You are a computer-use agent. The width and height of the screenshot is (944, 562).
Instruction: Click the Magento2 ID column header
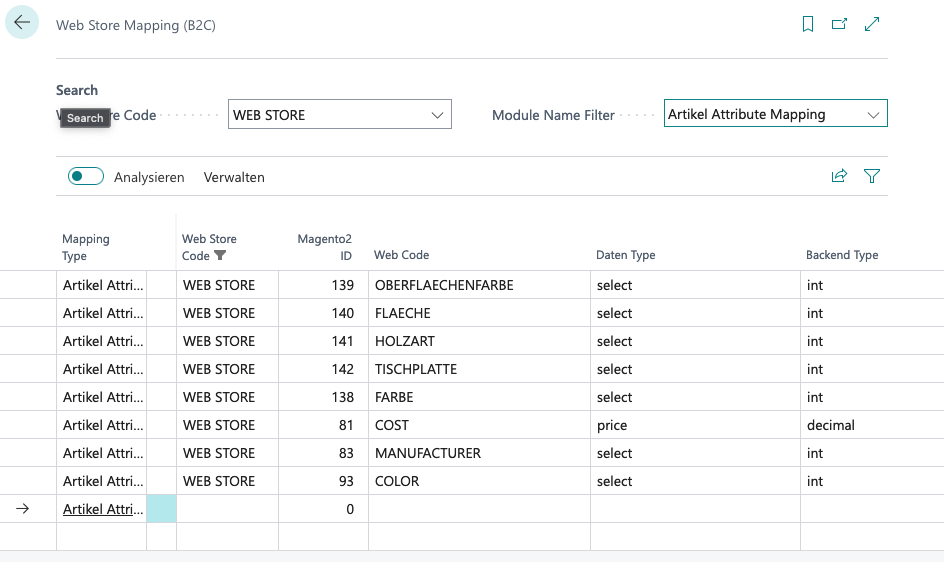[x=324, y=247]
